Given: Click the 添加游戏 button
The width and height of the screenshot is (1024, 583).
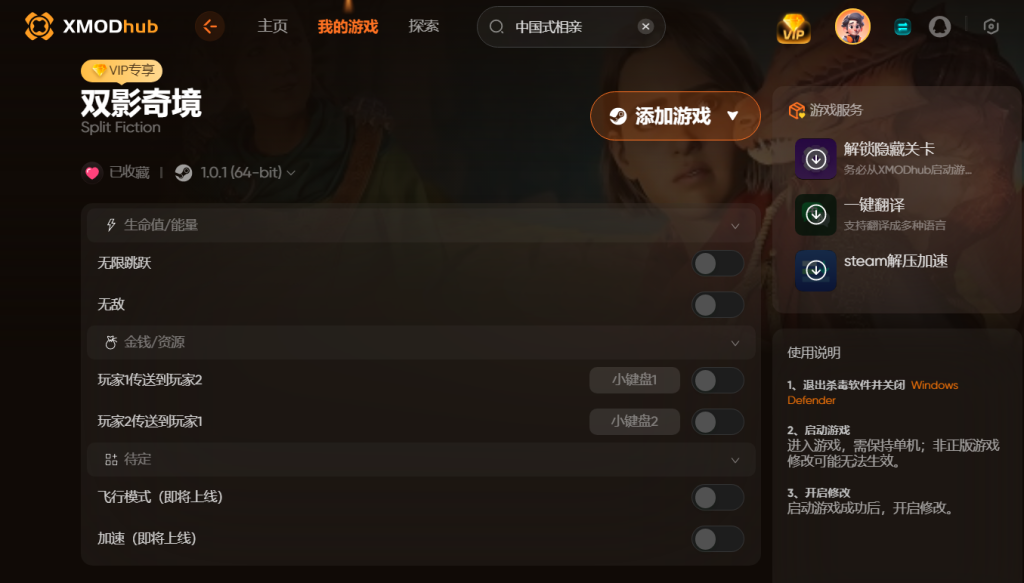Looking at the screenshot, I should 675,116.
